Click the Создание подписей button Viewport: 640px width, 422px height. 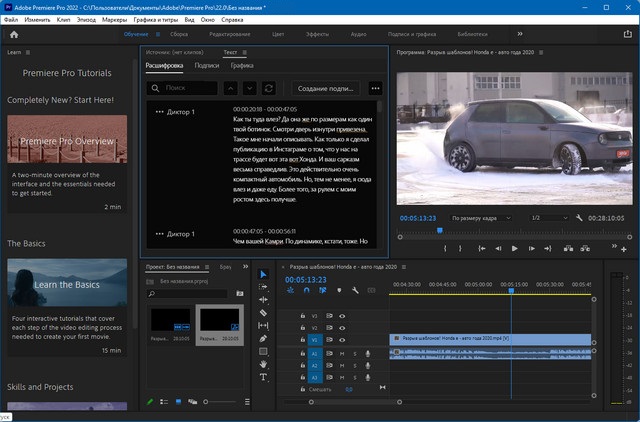(325, 88)
